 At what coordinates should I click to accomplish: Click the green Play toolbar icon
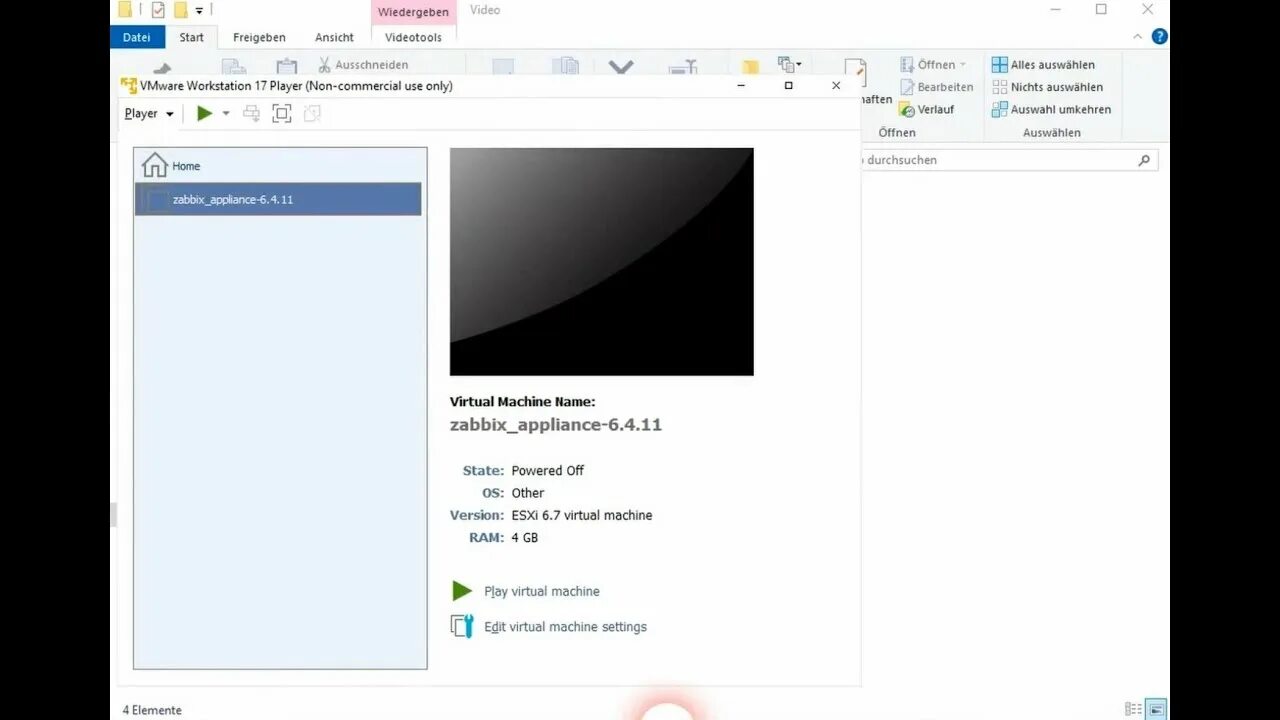204,114
